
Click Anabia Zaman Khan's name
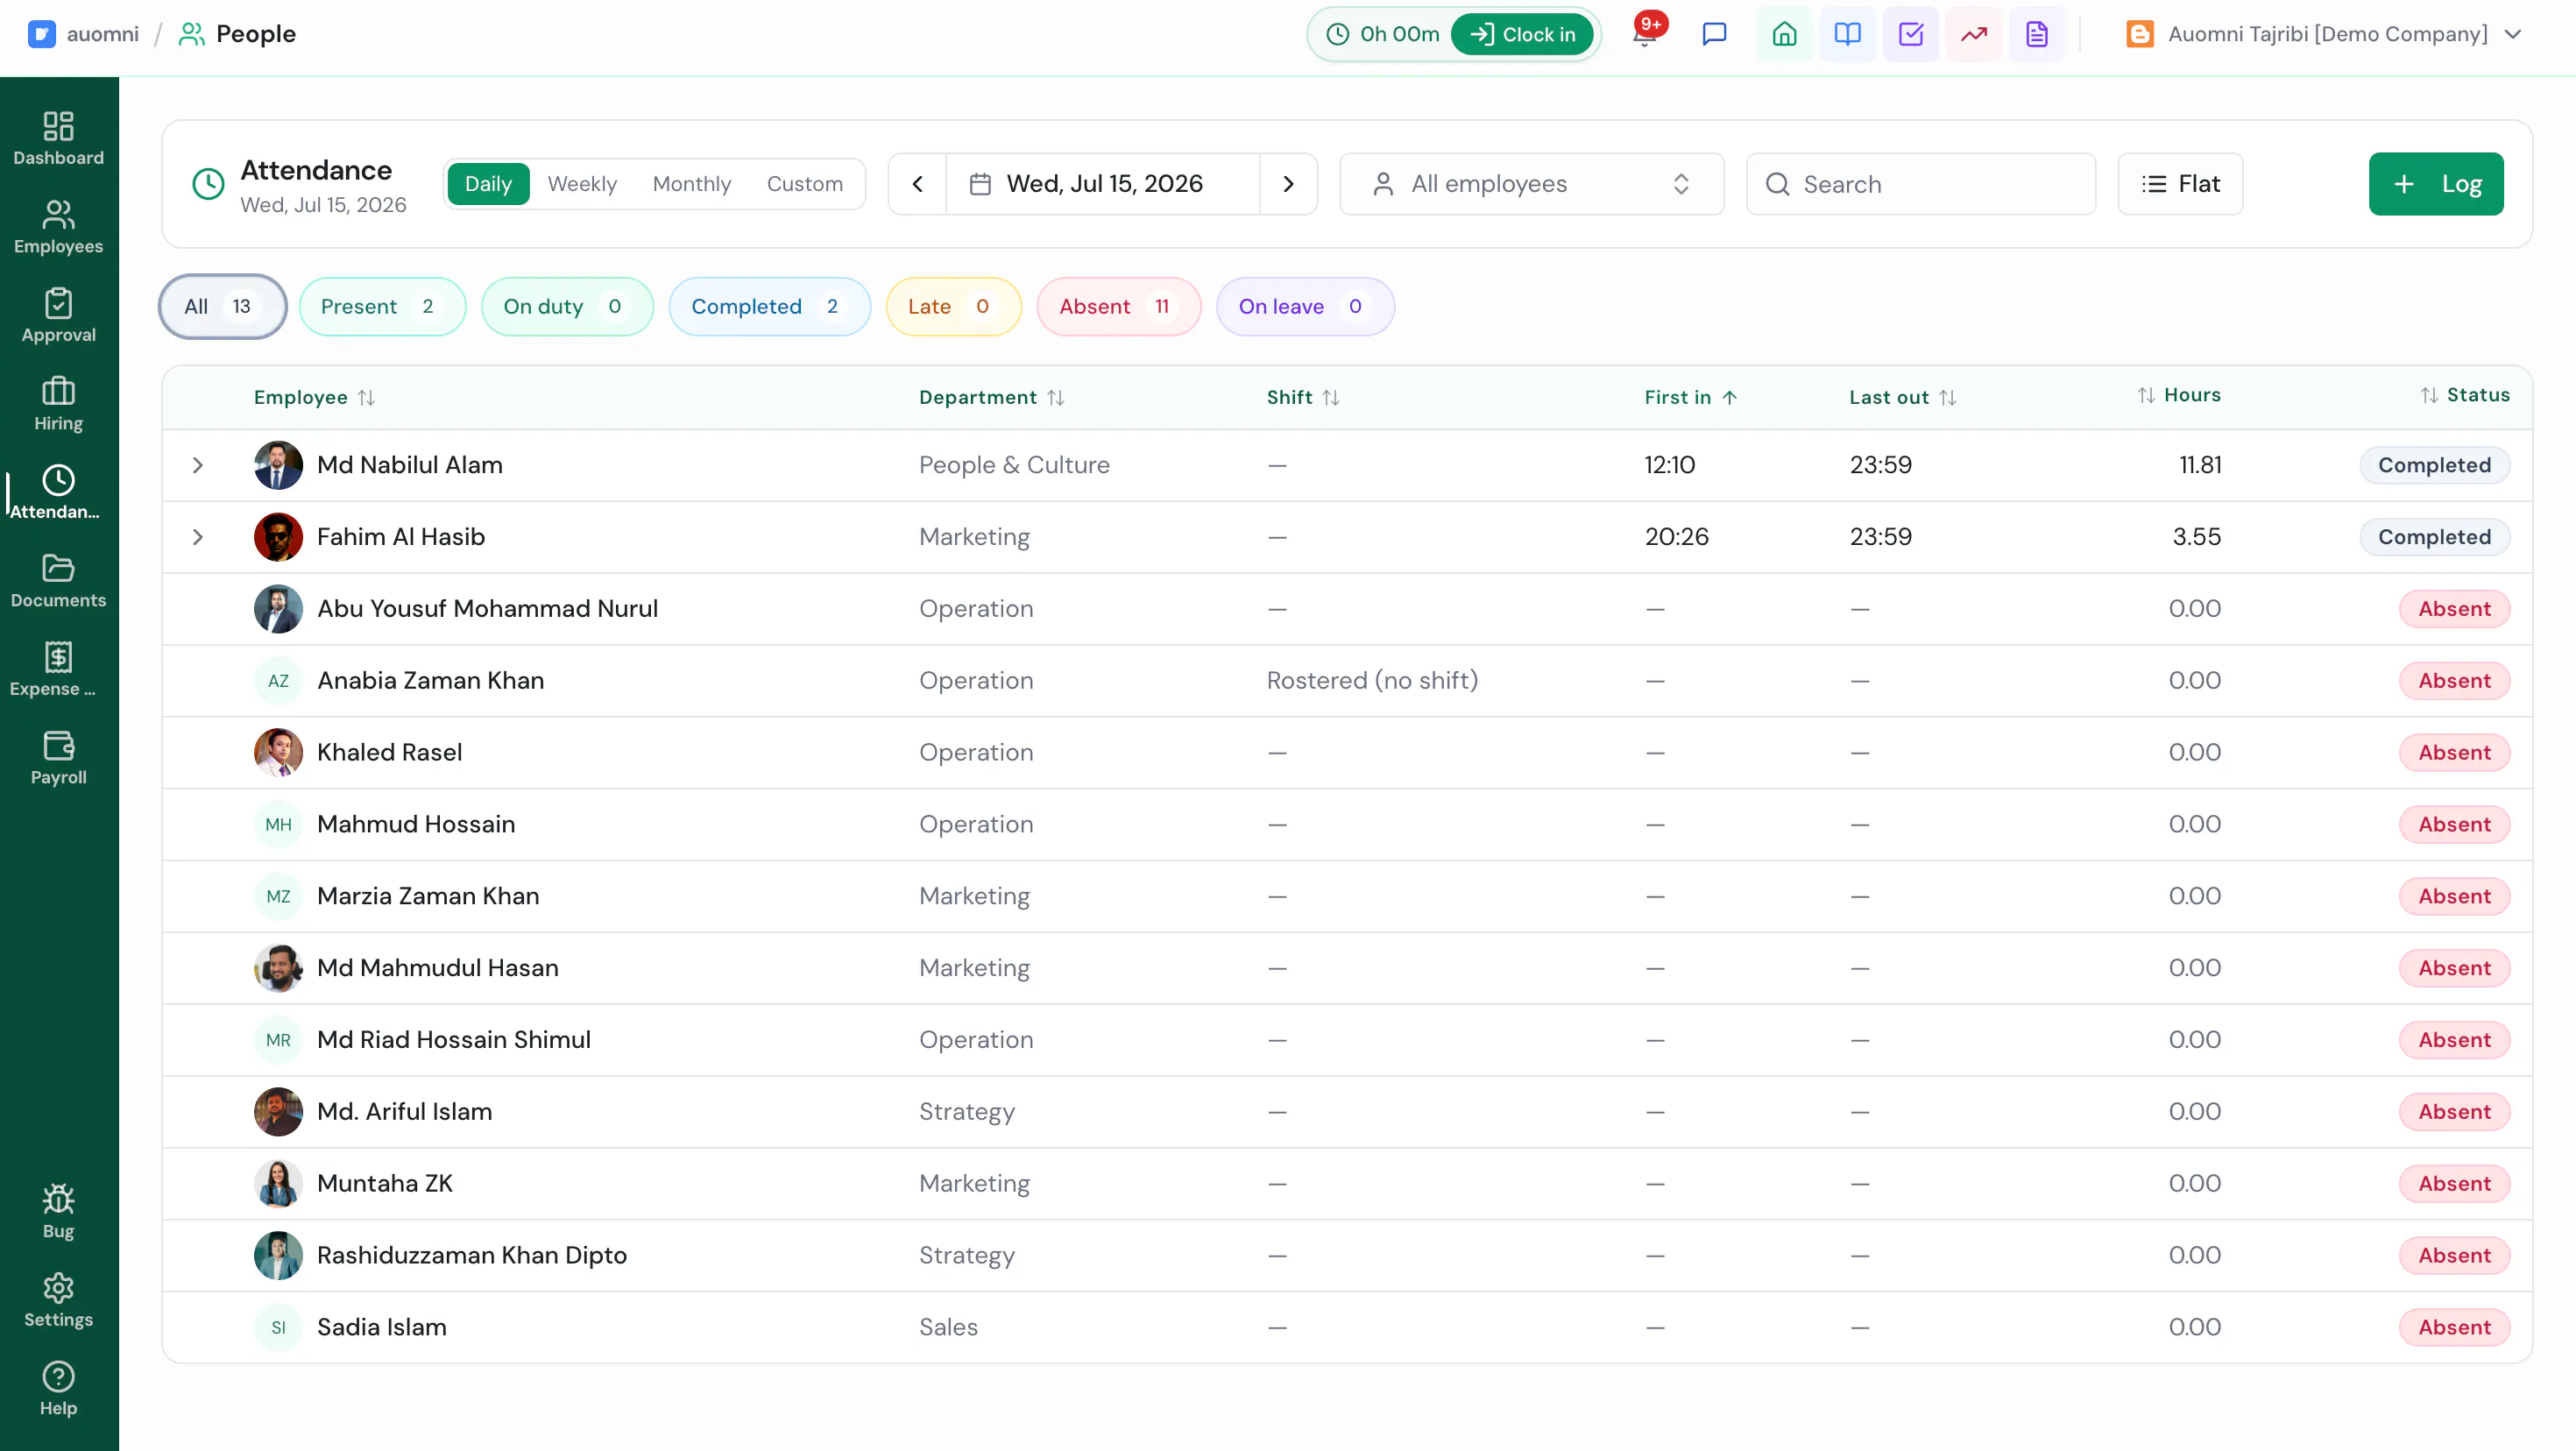[431, 681]
